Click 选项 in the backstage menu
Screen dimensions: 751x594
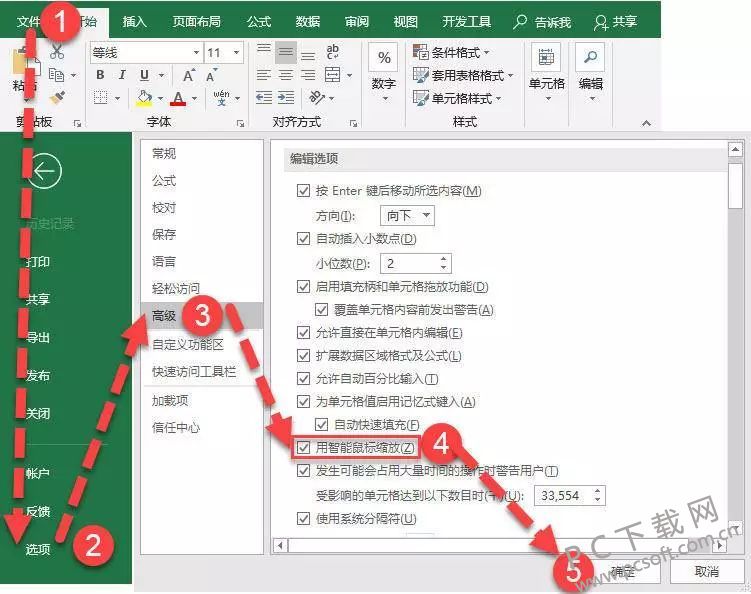(x=38, y=549)
